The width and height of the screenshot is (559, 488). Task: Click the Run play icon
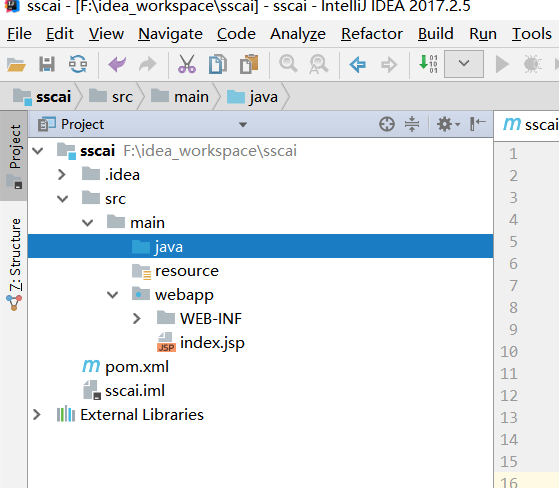point(502,65)
